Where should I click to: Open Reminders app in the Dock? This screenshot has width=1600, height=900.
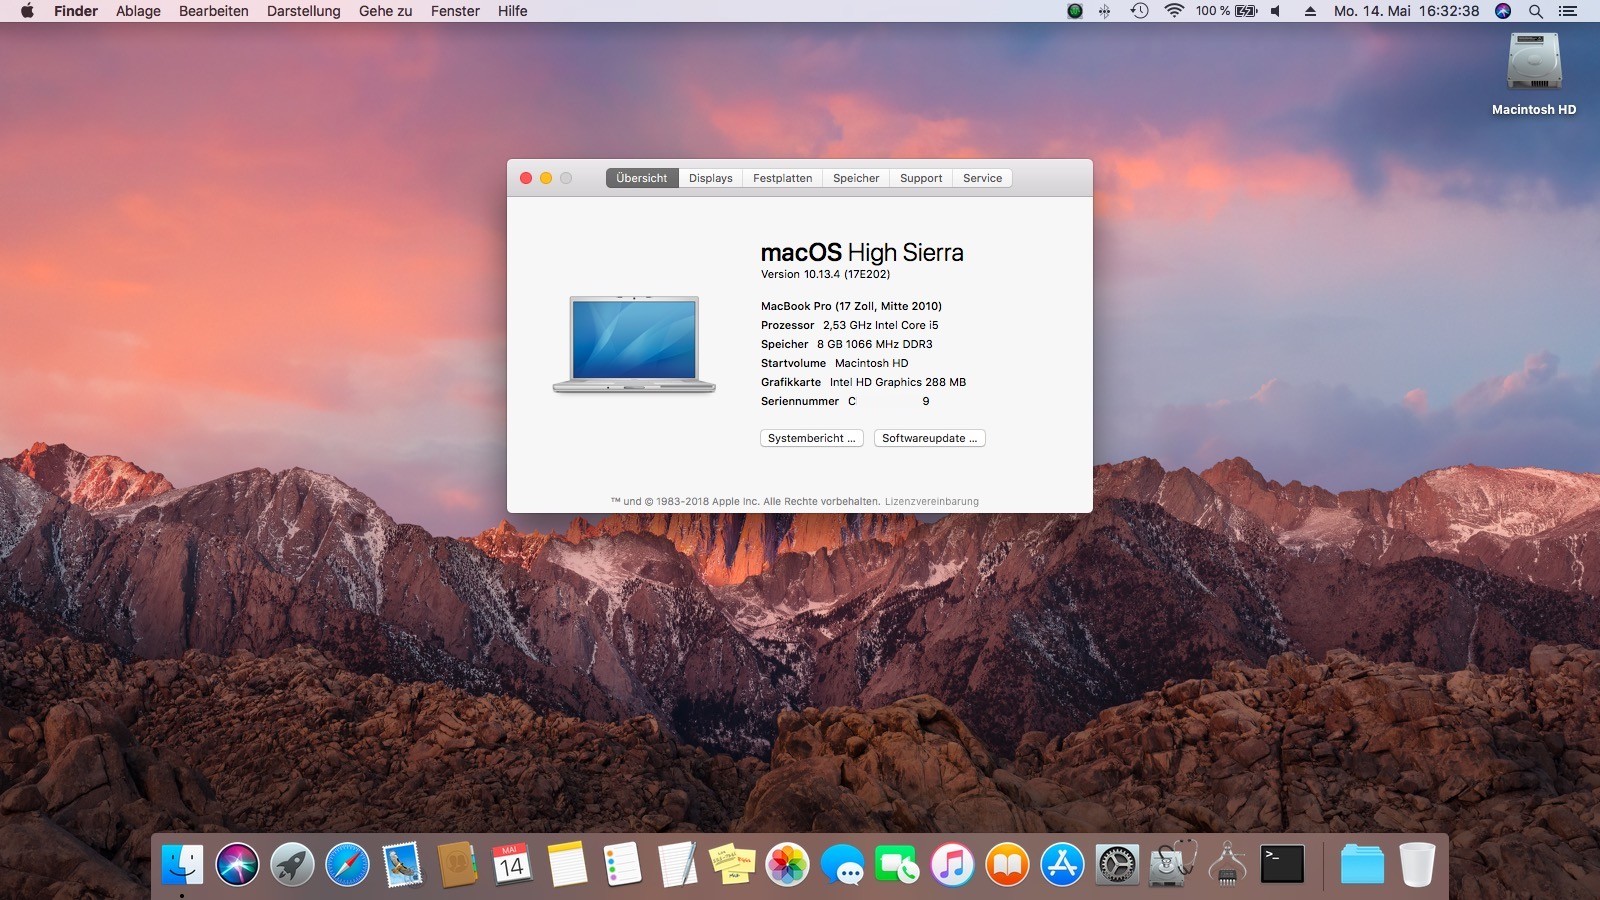click(x=622, y=864)
